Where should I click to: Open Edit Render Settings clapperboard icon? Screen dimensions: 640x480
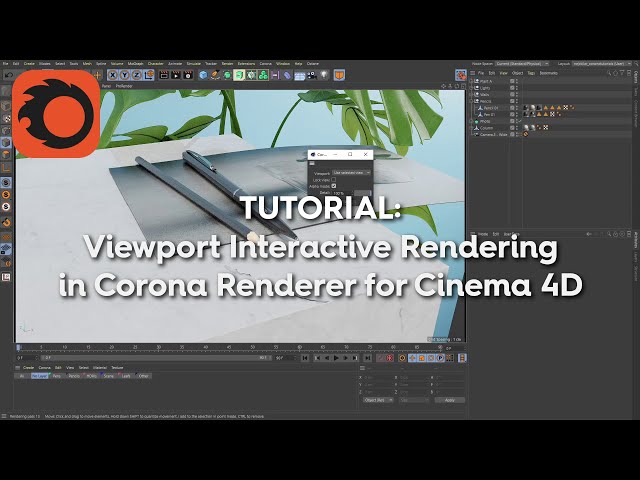pos(188,75)
